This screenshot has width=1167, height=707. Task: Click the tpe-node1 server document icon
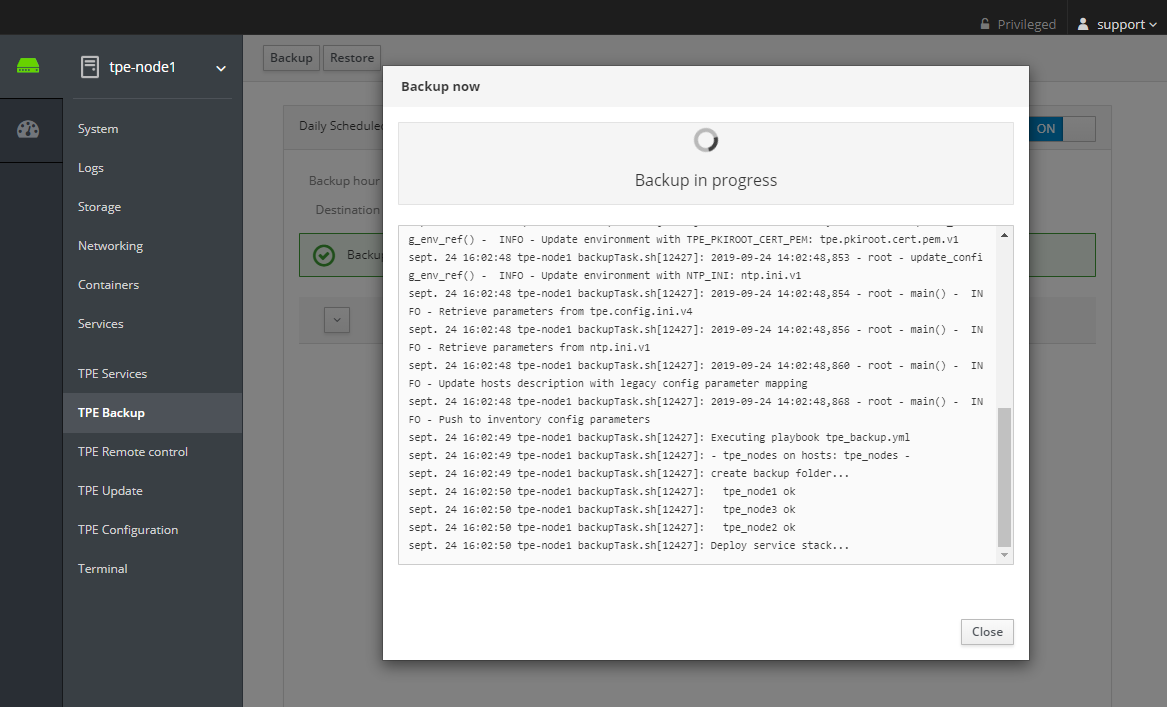click(90, 67)
